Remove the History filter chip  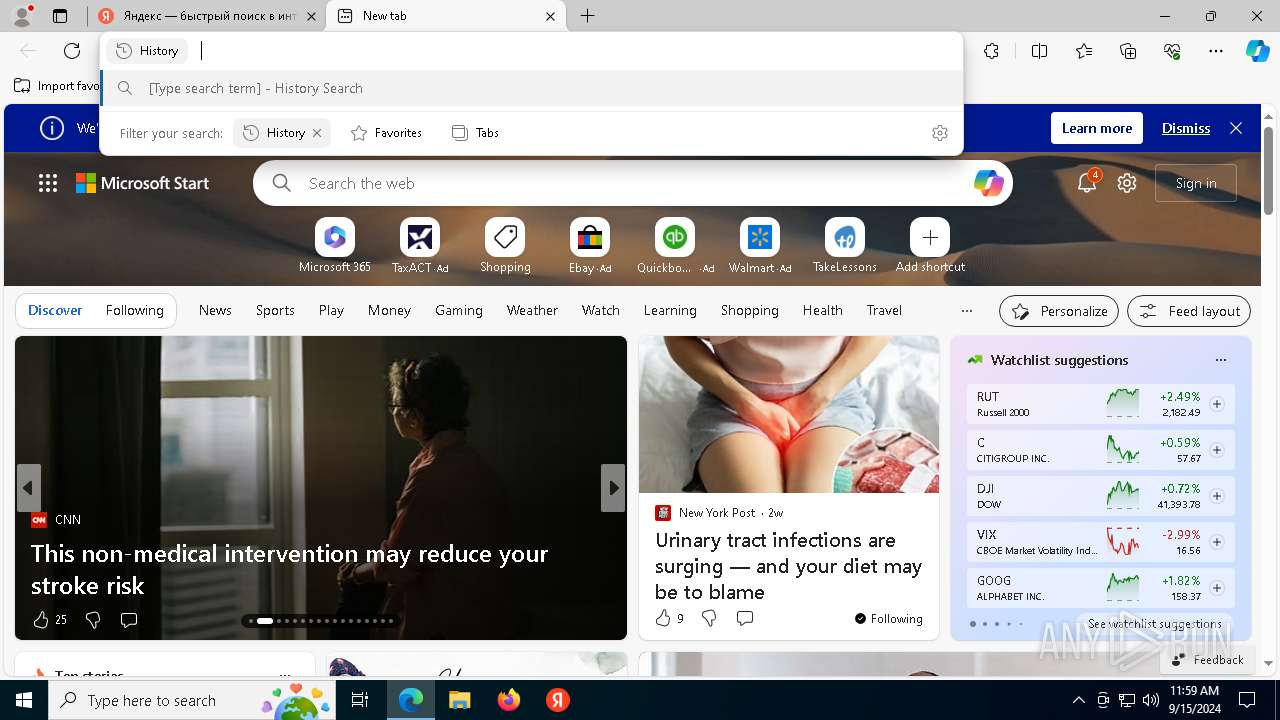[317, 133]
